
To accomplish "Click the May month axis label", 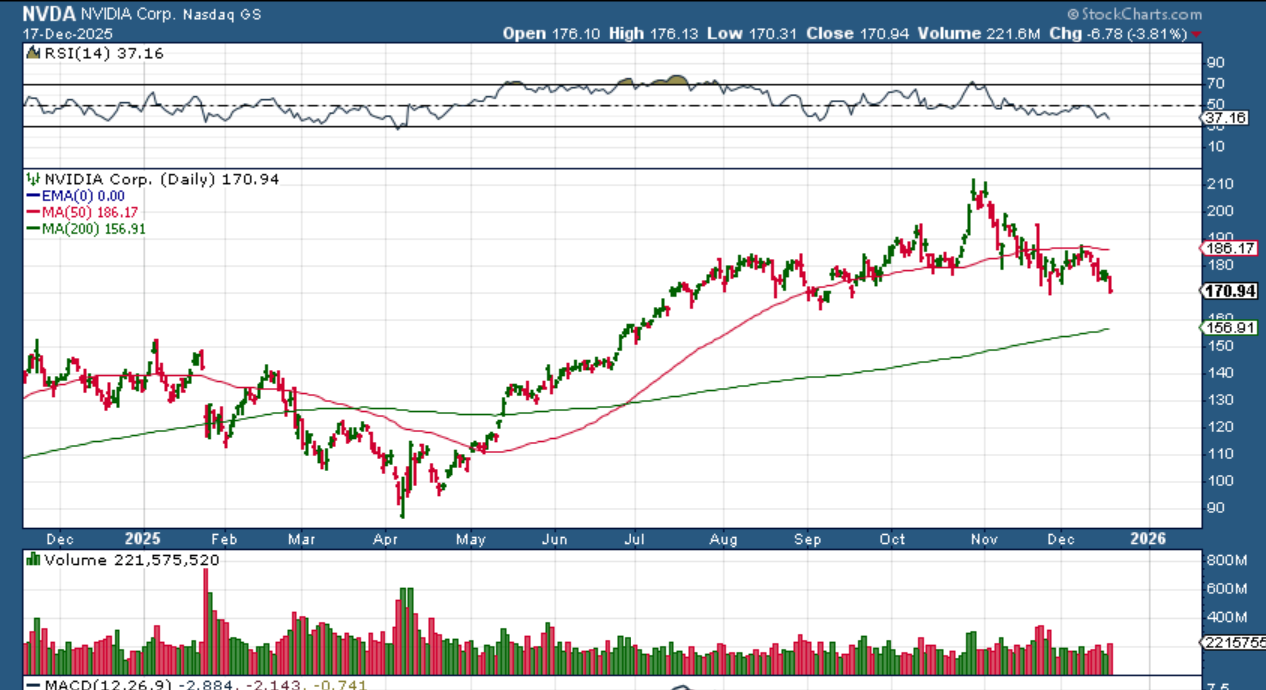I will pyautogui.click(x=470, y=539).
